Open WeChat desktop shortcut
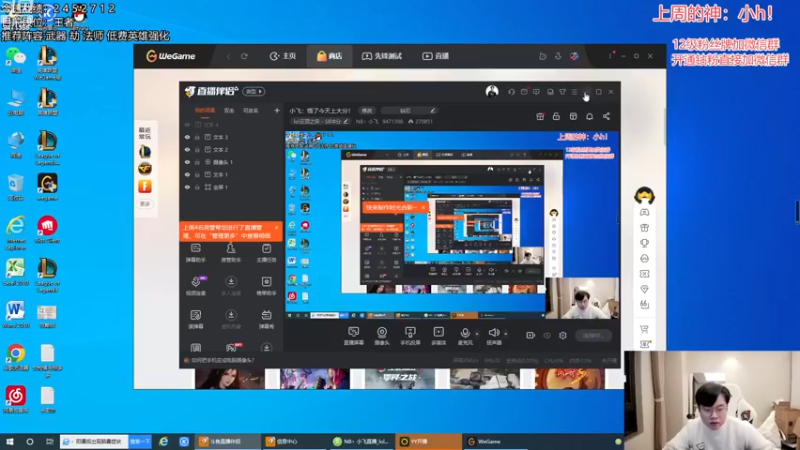The width and height of the screenshot is (800, 450). click(x=16, y=60)
